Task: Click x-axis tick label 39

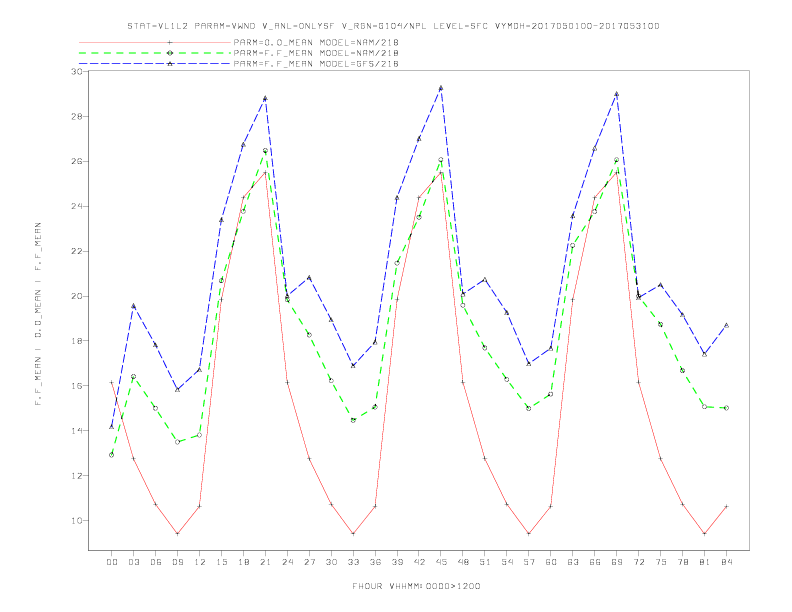Action: (397, 562)
